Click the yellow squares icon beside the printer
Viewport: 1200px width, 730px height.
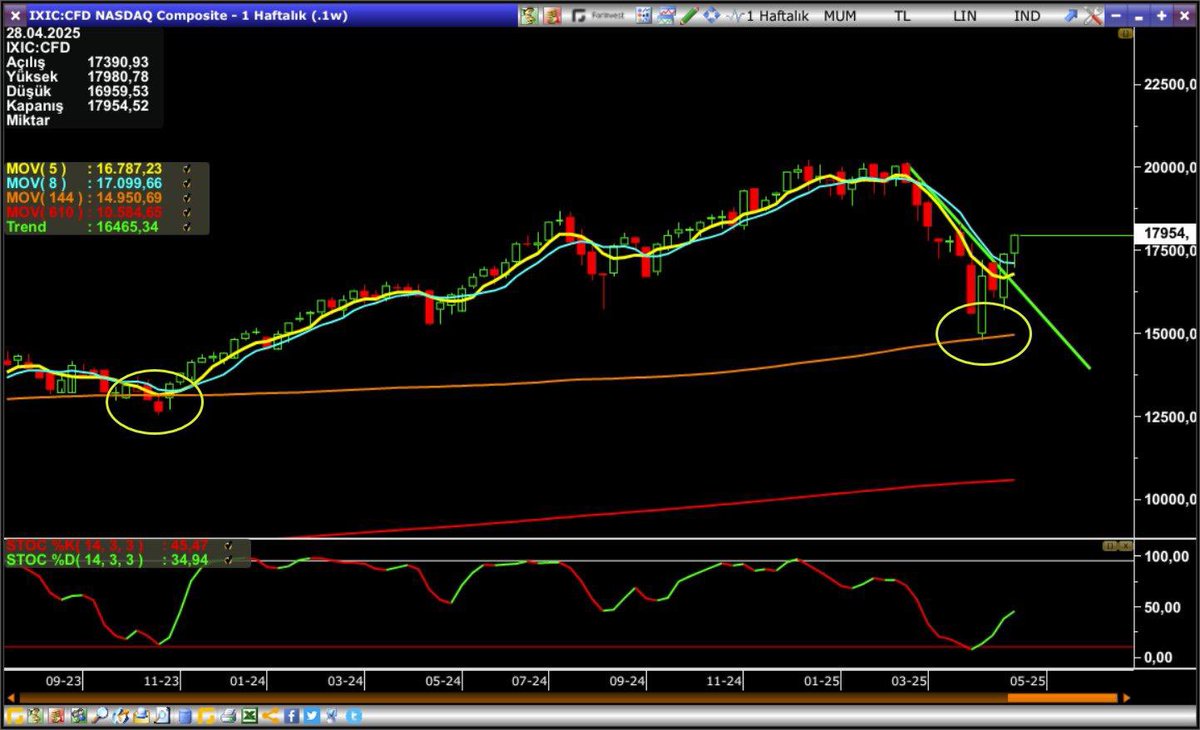[x=206, y=716]
